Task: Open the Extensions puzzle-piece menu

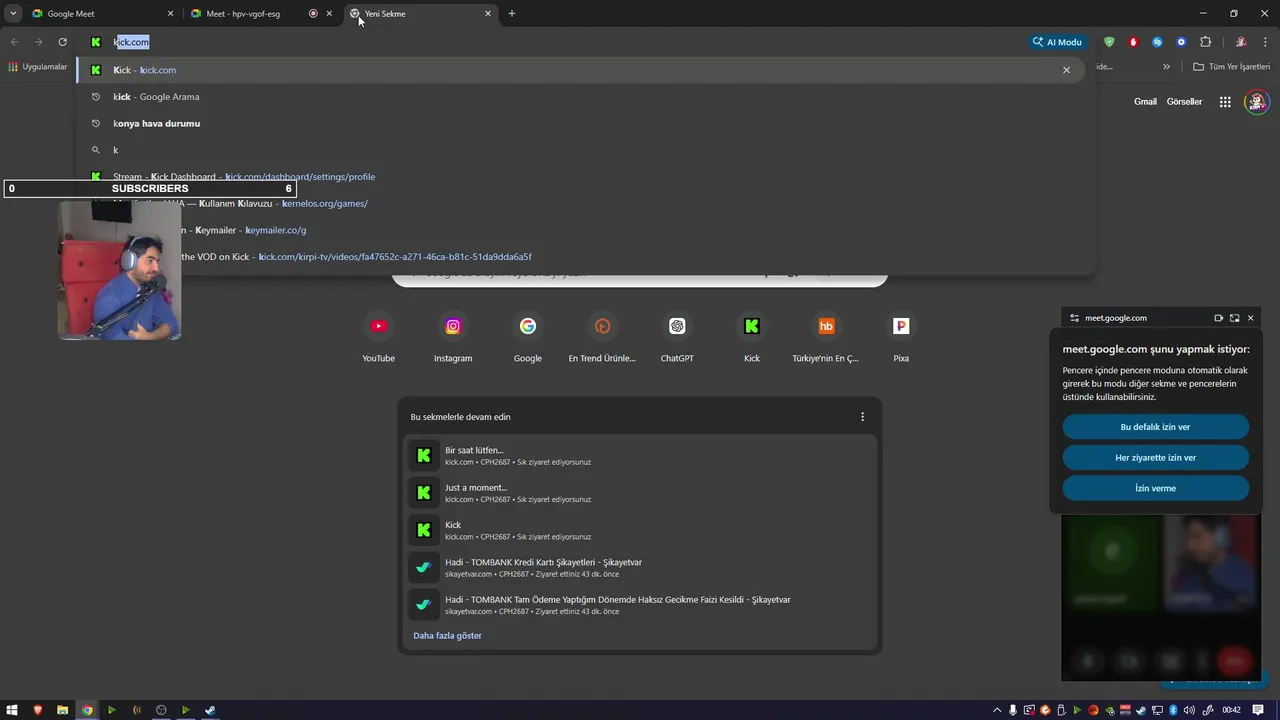Action: 1205,42
